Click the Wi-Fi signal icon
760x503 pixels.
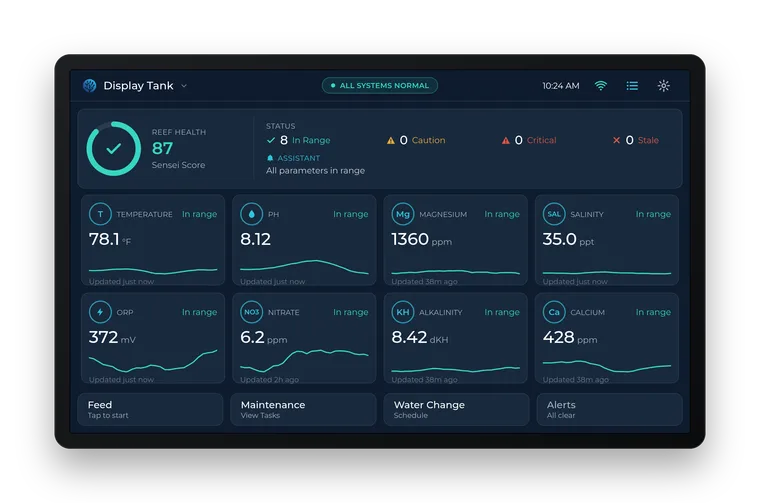(x=601, y=86)
